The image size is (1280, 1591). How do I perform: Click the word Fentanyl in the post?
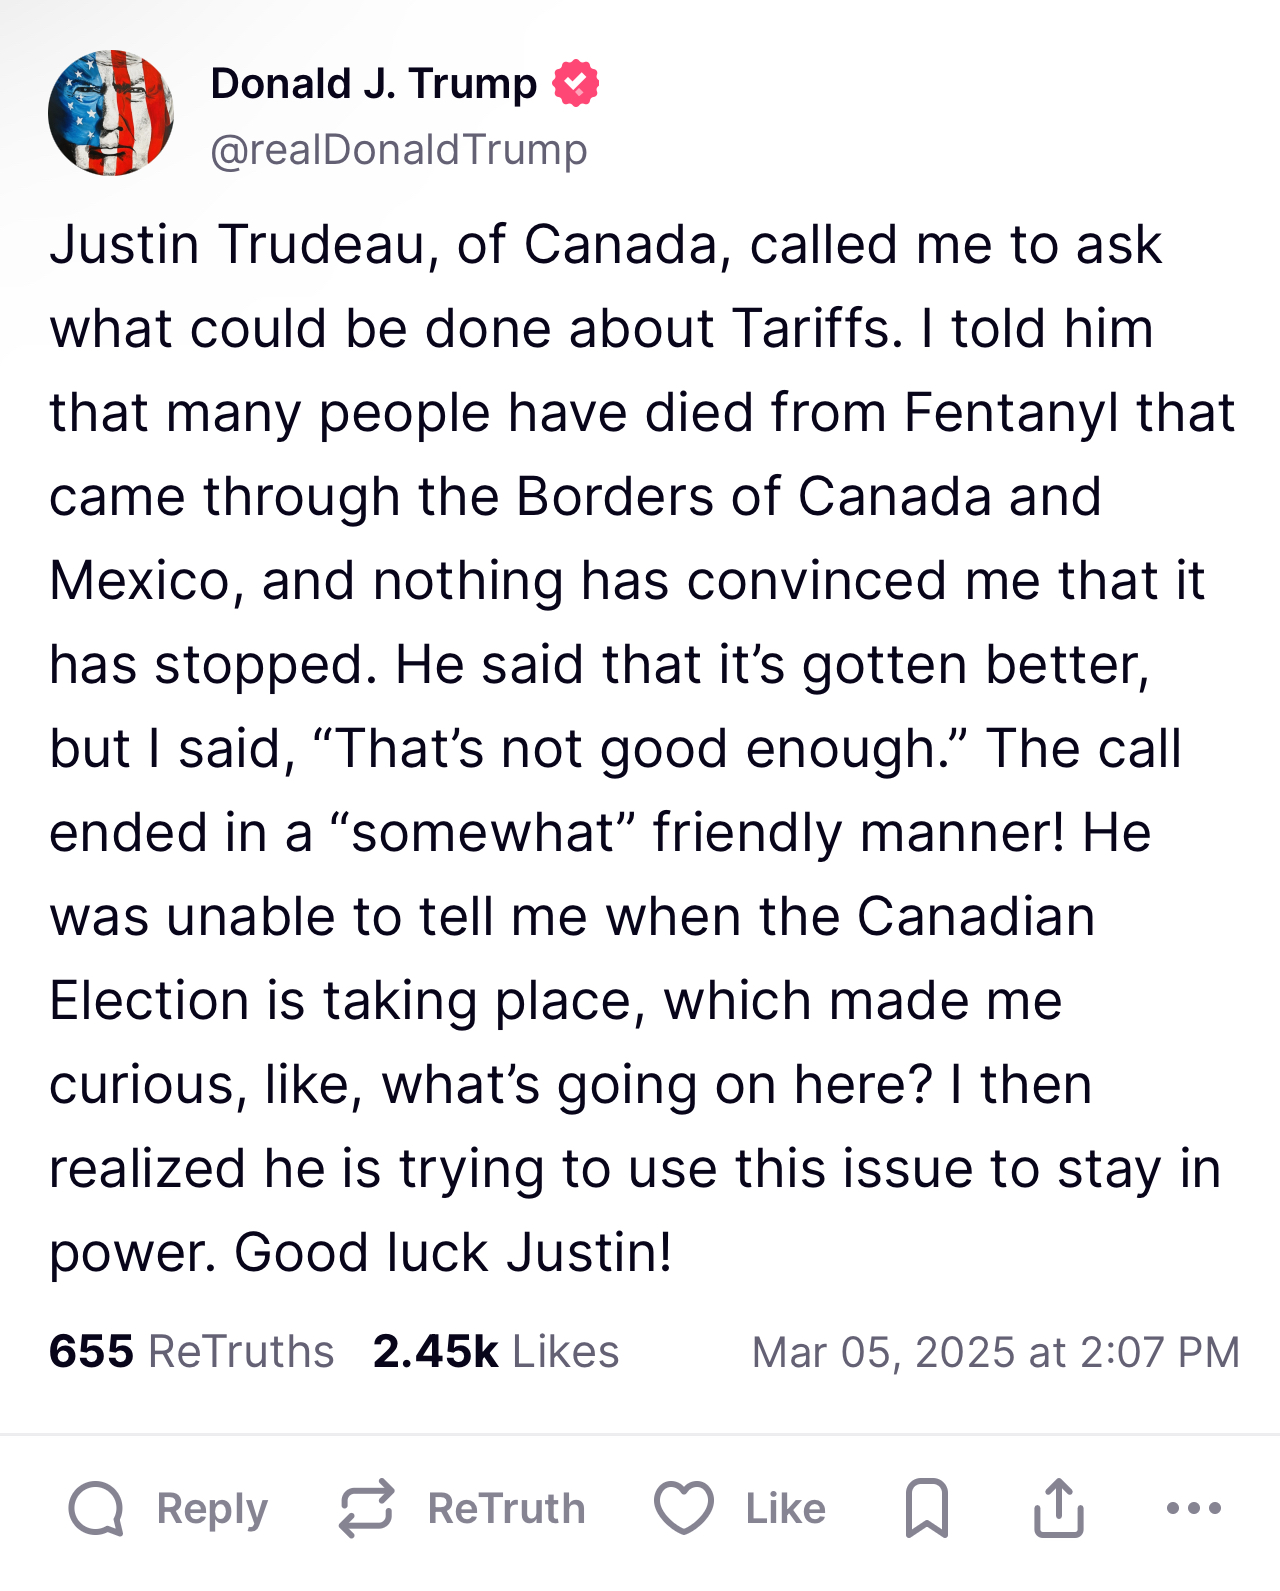[1010, 412]
